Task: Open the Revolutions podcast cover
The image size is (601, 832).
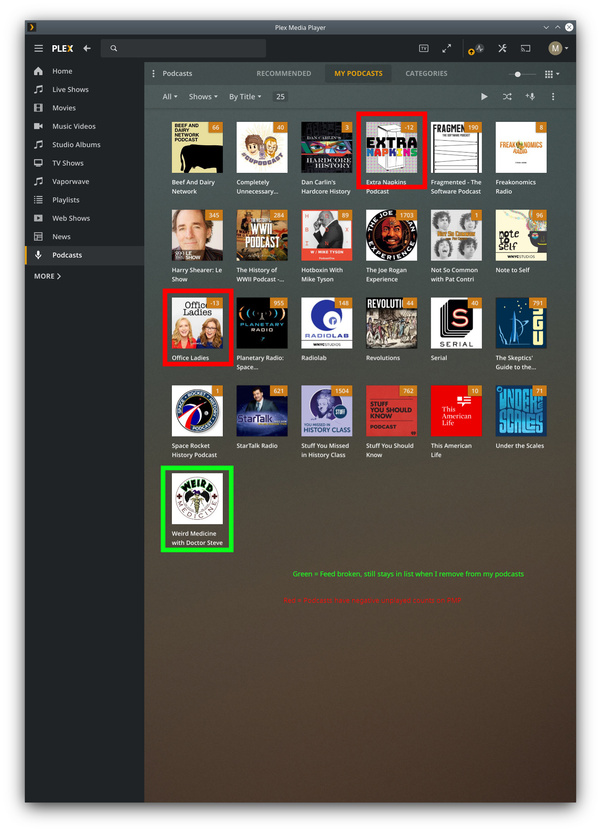Action: [391, 323]
